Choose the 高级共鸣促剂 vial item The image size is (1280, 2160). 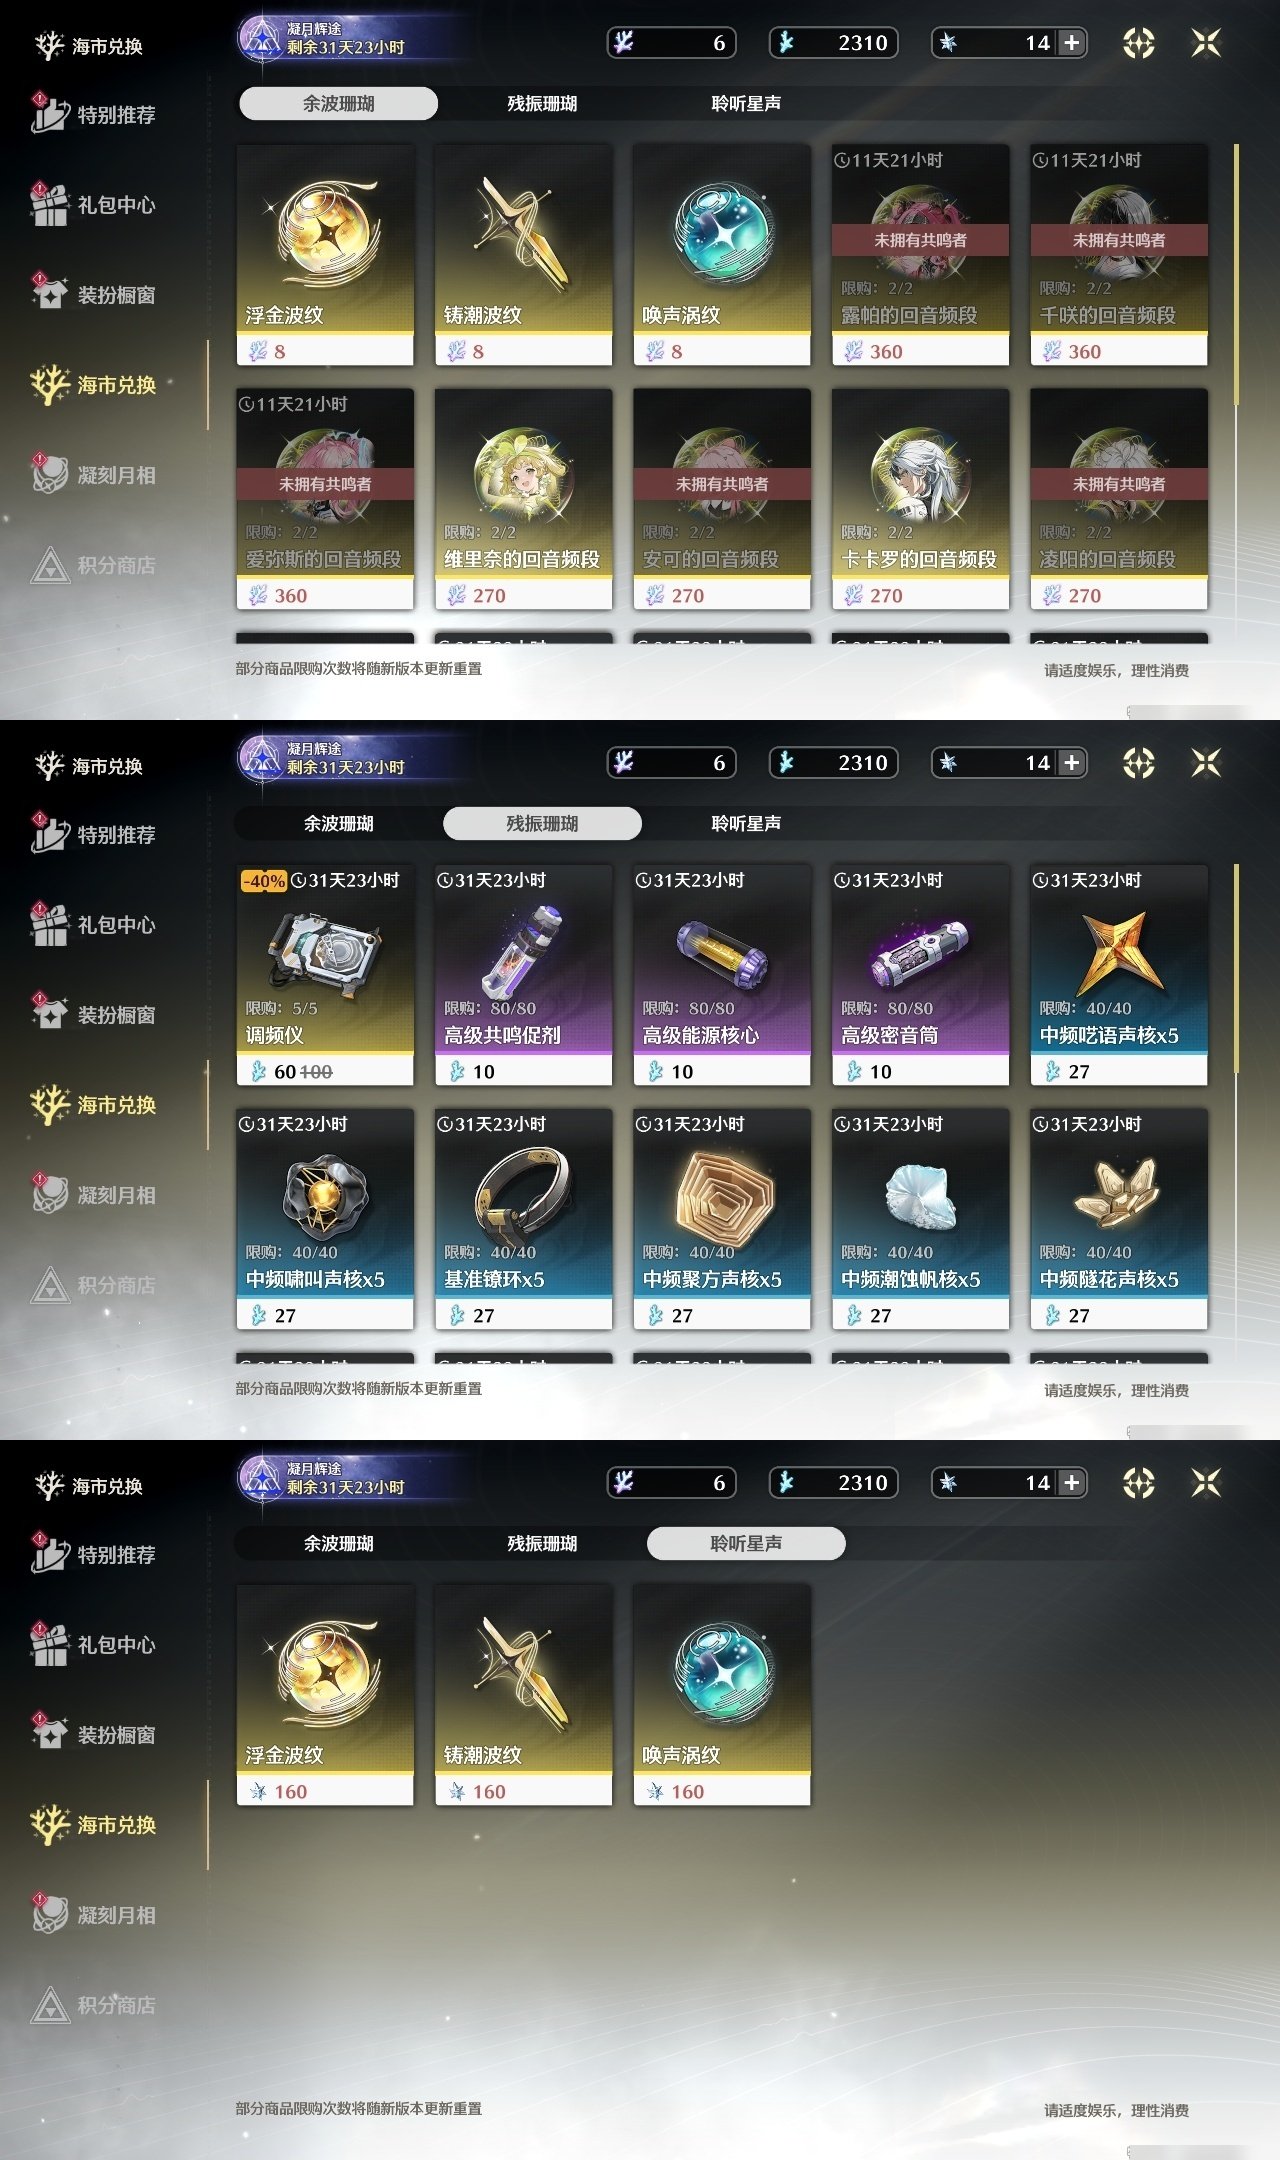pyautogui.click(x=523, y=976)
